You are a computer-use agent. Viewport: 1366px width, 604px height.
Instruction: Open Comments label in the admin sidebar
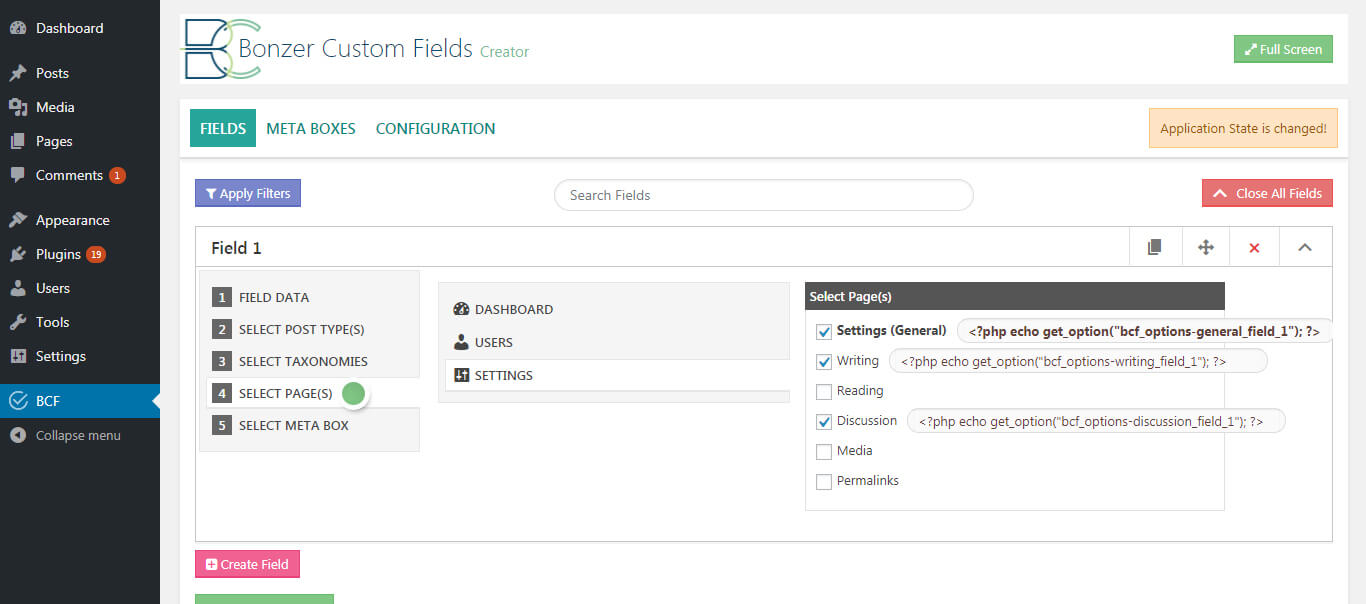[69, 175]
